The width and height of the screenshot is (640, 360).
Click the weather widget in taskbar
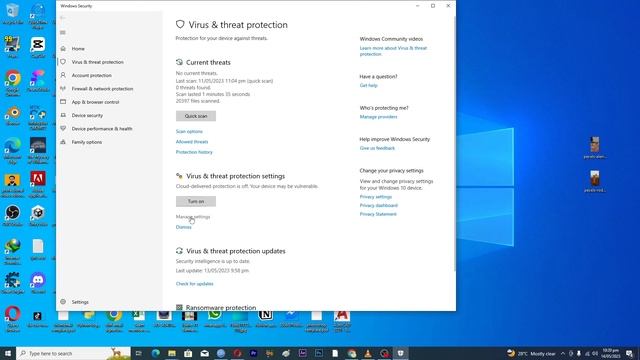coord(531,353)
